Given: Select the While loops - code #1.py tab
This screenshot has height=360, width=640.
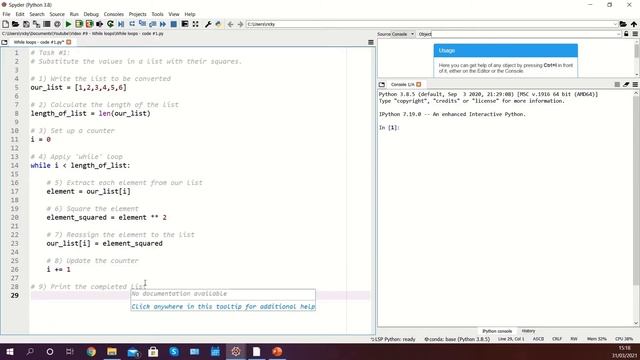Looking at the screenshot, I should tap(39, 42).
